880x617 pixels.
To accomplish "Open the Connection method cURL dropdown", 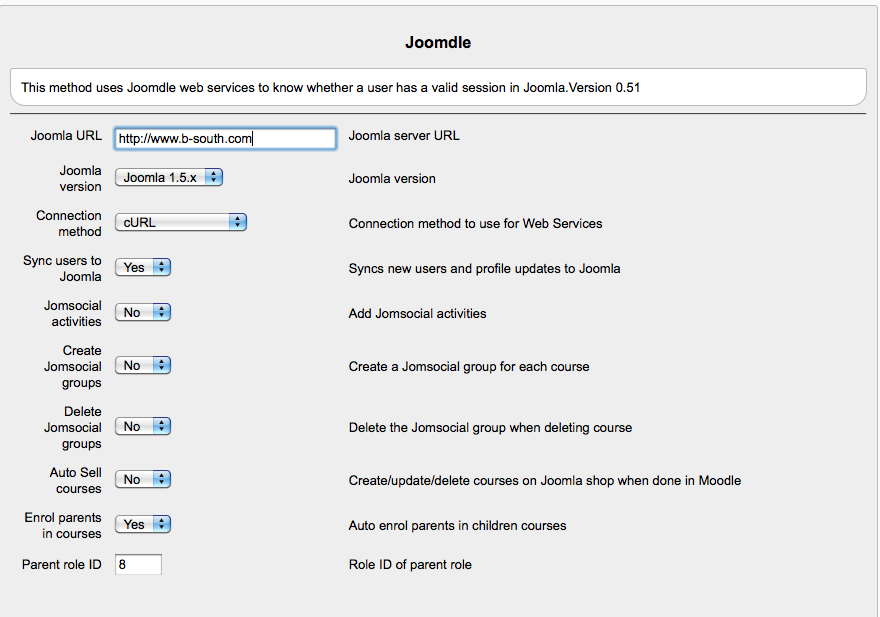I will click(x=181, y=223).
